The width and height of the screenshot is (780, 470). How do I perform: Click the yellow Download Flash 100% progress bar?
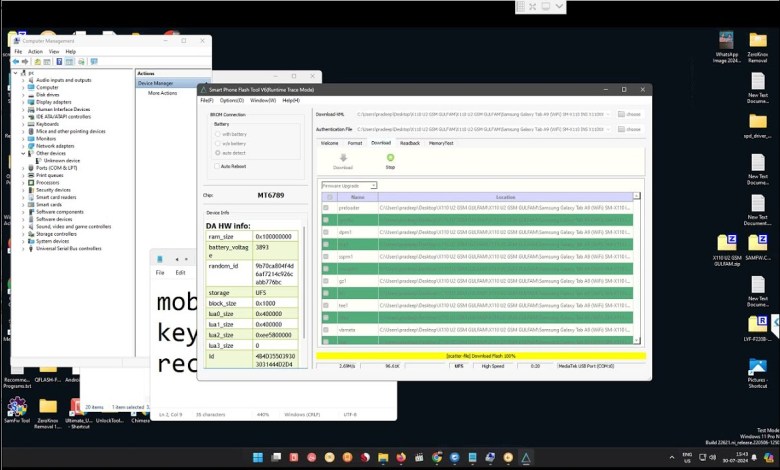(481, 356)
